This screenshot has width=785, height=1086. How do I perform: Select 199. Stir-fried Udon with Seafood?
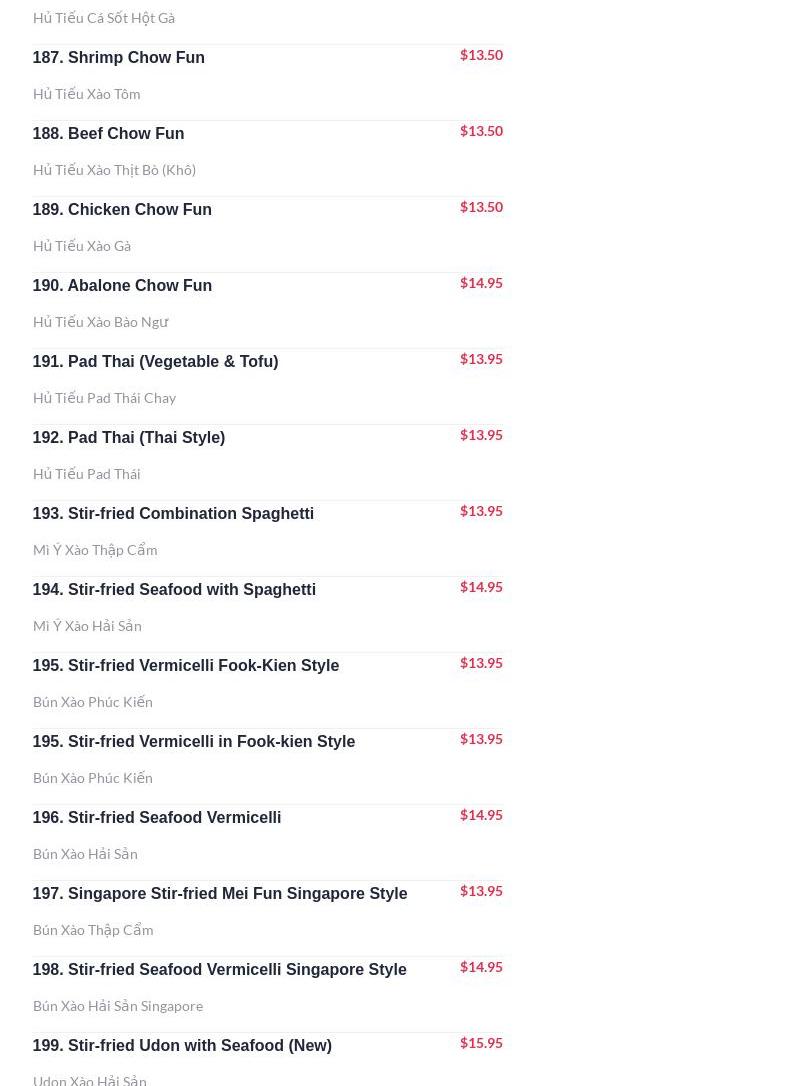pyautogui.click(x=182, y=1046)
